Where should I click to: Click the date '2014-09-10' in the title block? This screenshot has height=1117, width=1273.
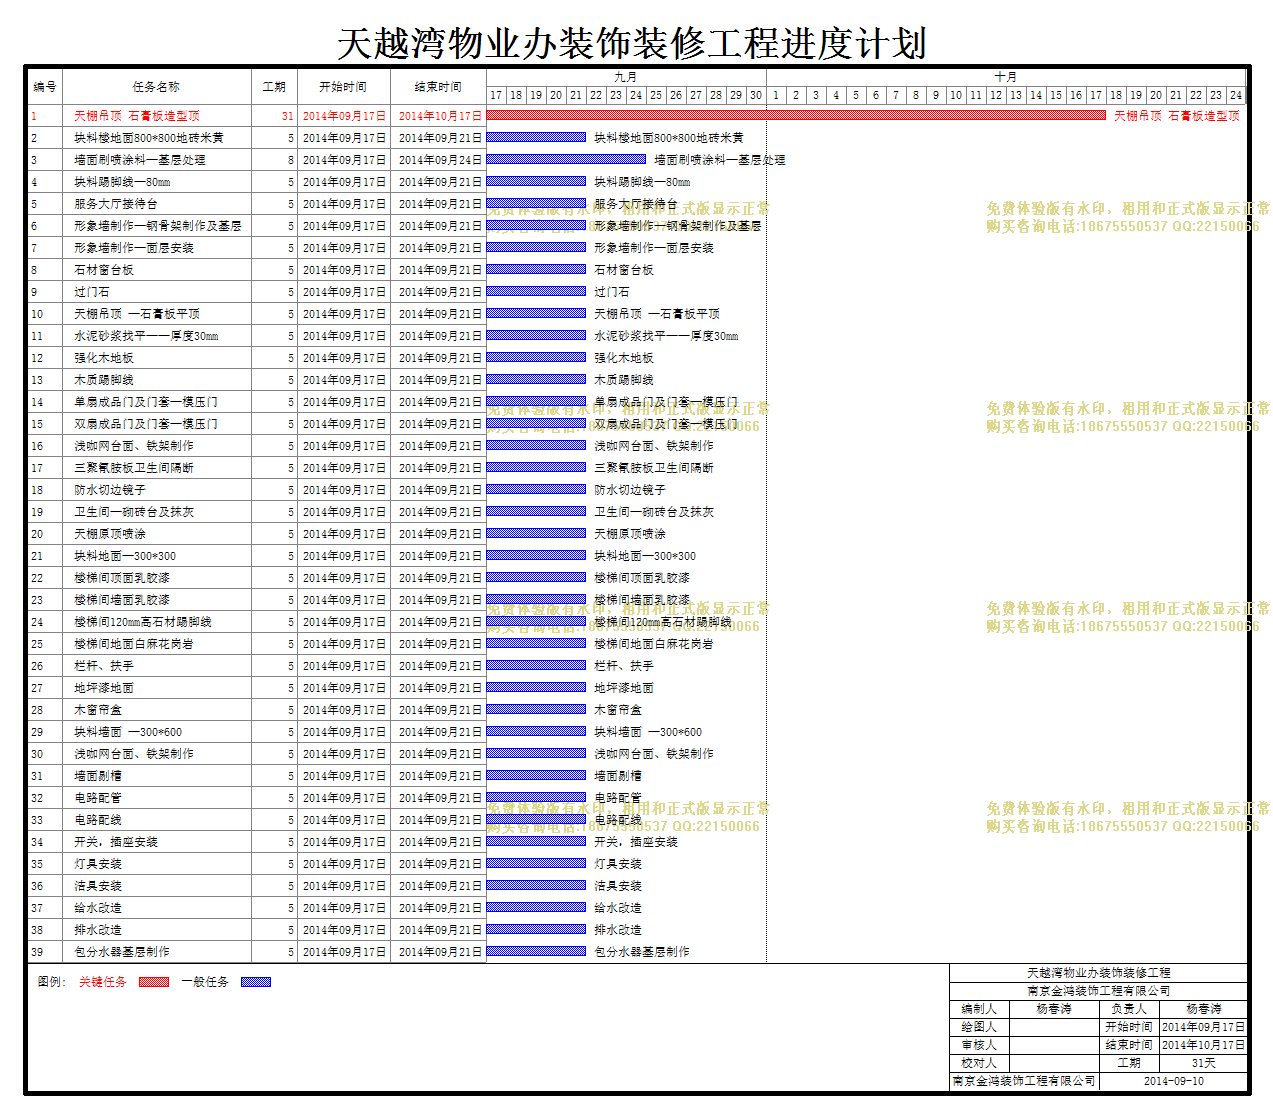[x=1174, y=1081]
